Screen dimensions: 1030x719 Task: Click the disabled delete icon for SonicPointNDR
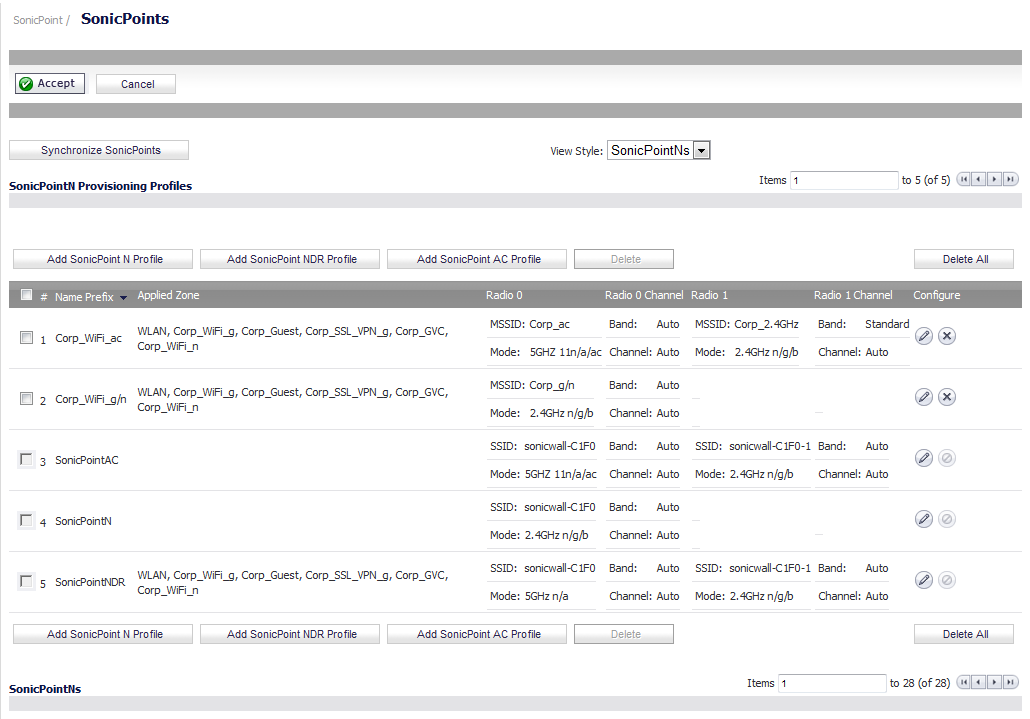[x=947, y=580]
